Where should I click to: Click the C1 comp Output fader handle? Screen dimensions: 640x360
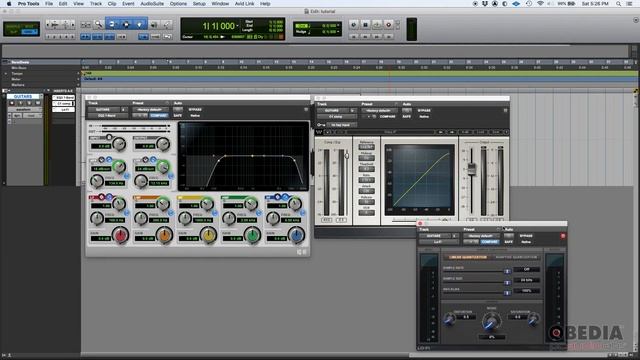pyautogui.click(x=471, y=169)
